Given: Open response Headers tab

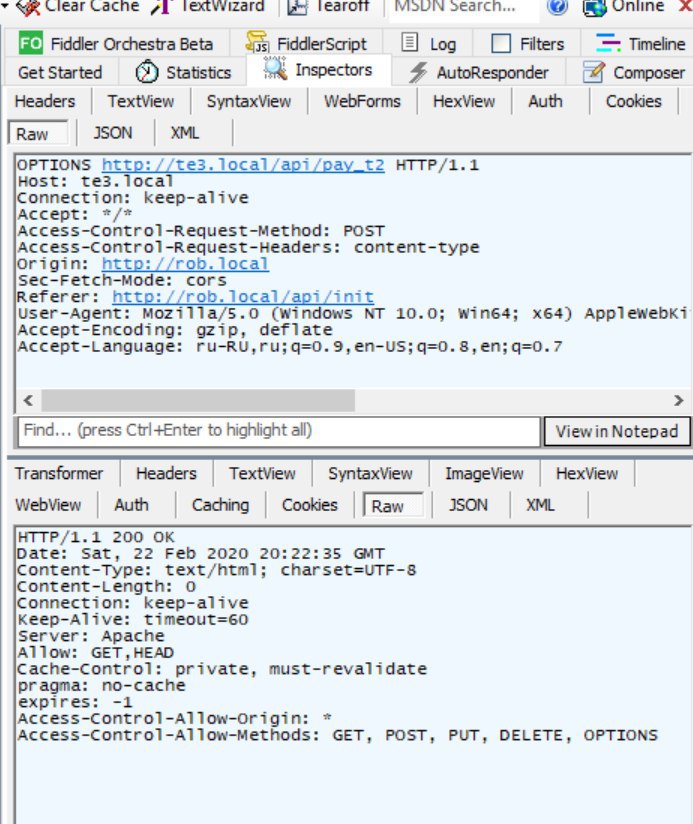Looking at the screenshot, I should [x=166, y=473].
